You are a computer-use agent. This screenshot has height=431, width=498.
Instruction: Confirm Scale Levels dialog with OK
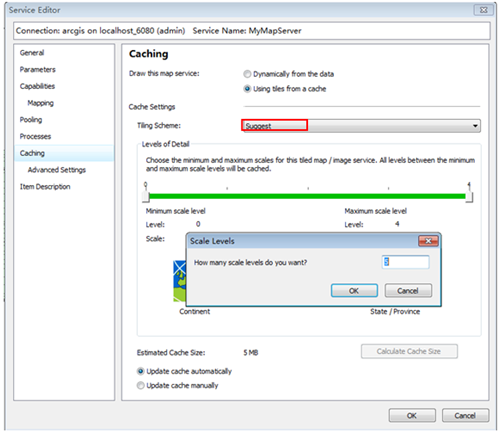point(354,291)
